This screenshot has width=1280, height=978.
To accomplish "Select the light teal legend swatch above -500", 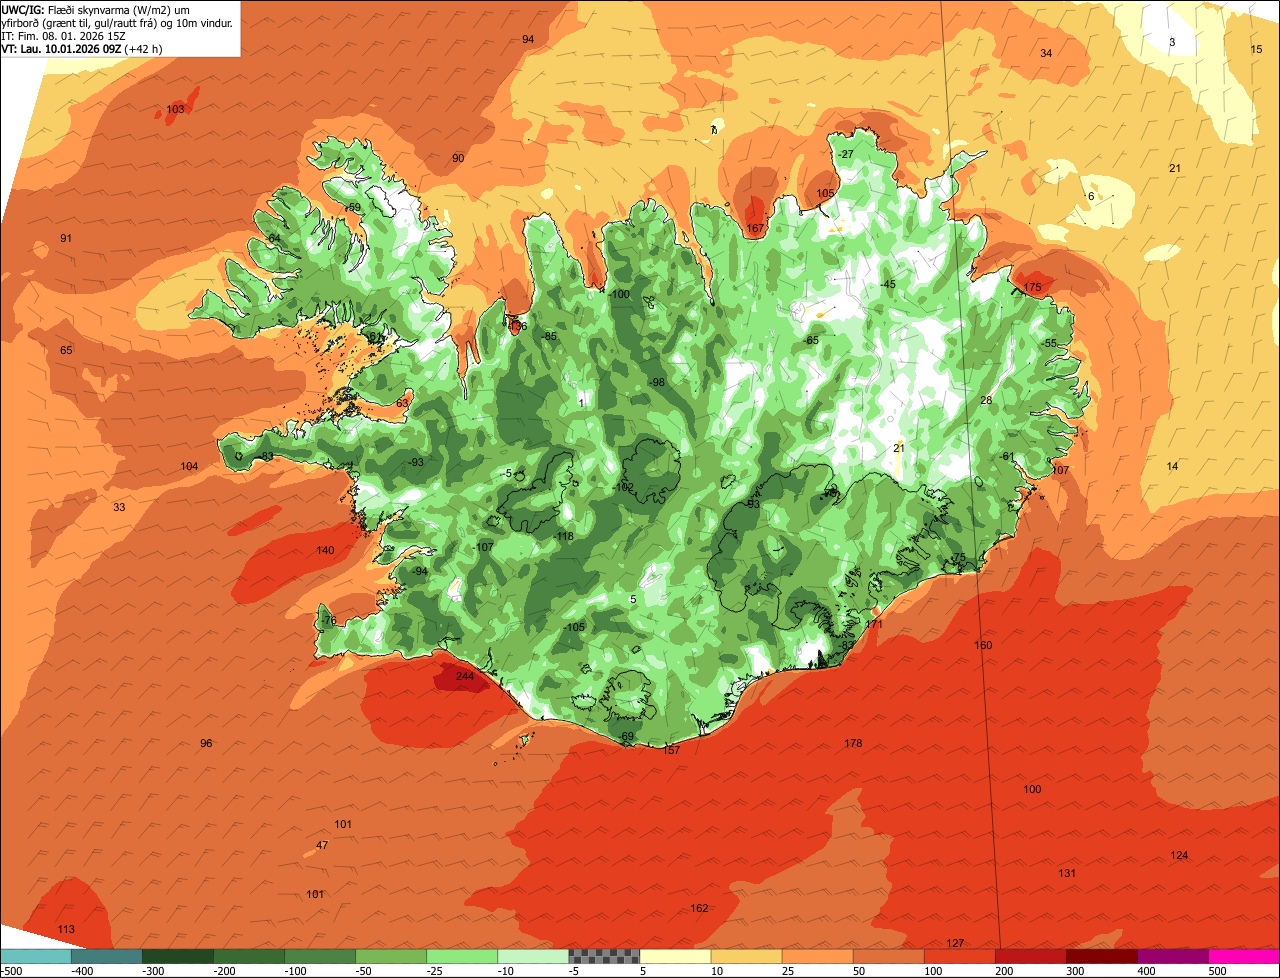I will (35, 956).
